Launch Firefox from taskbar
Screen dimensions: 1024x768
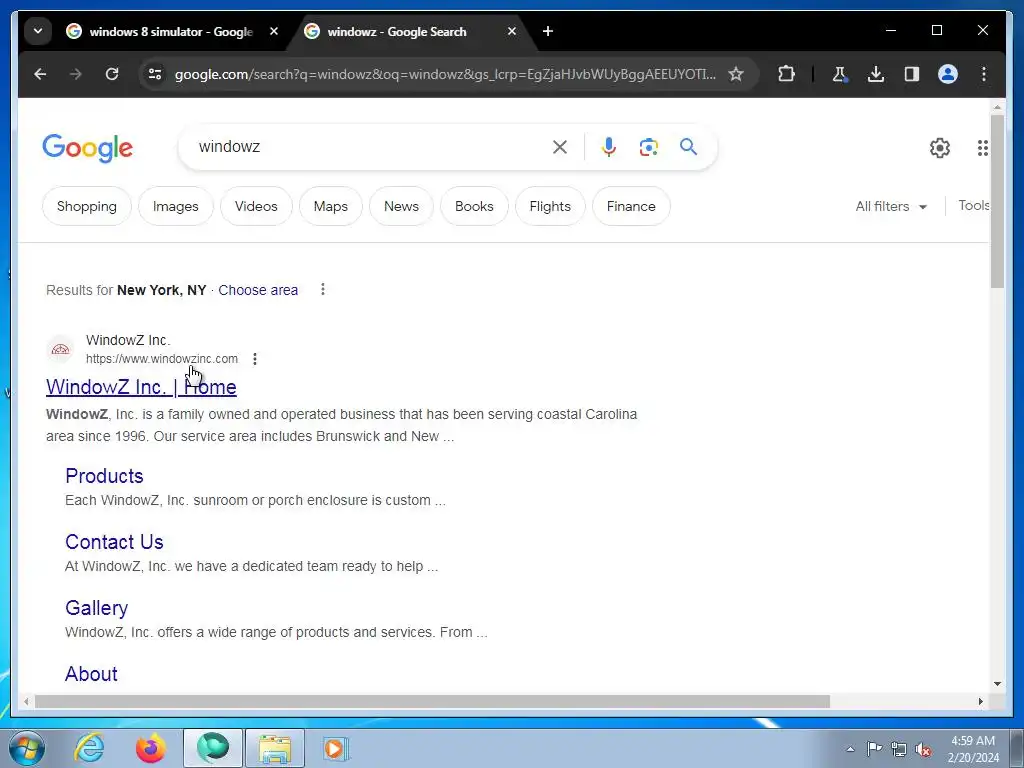pos(151,748)
